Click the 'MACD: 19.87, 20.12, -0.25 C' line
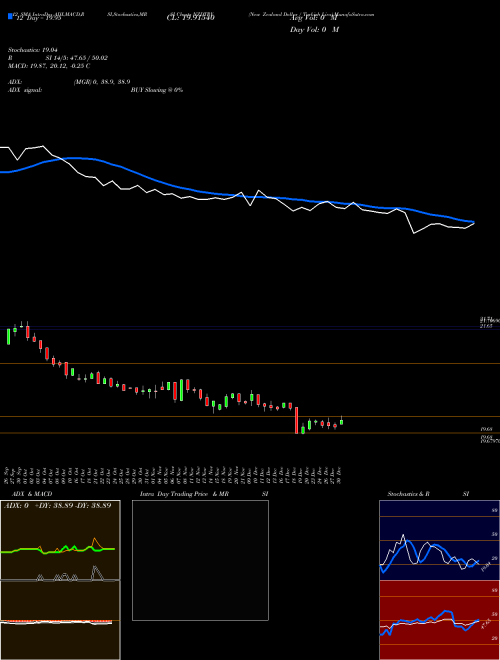Image resolution: width=500 pixels, height=660 pixels. (49, 66)
